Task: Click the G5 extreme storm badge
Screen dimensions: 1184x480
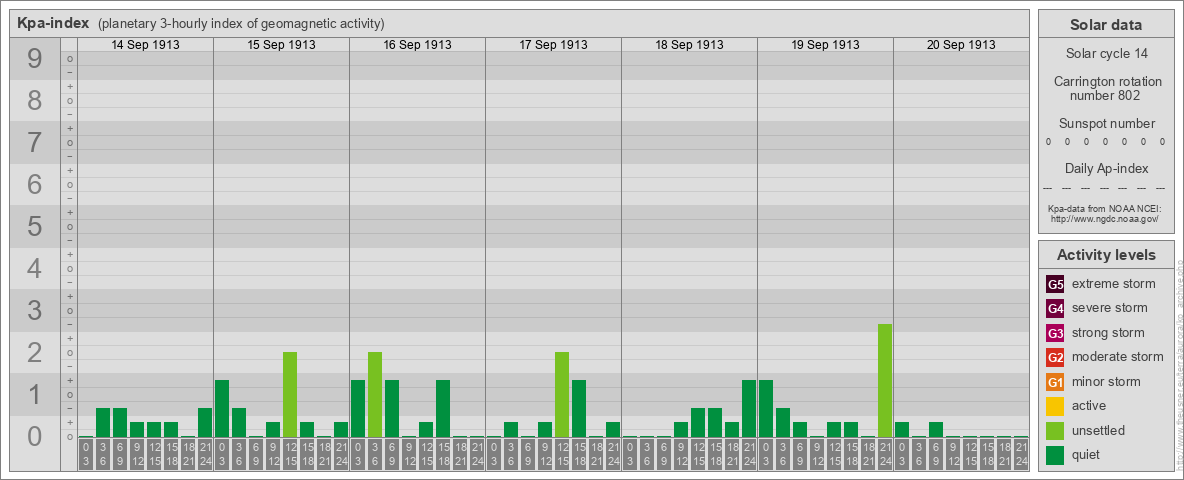Action: point(1055,284)
